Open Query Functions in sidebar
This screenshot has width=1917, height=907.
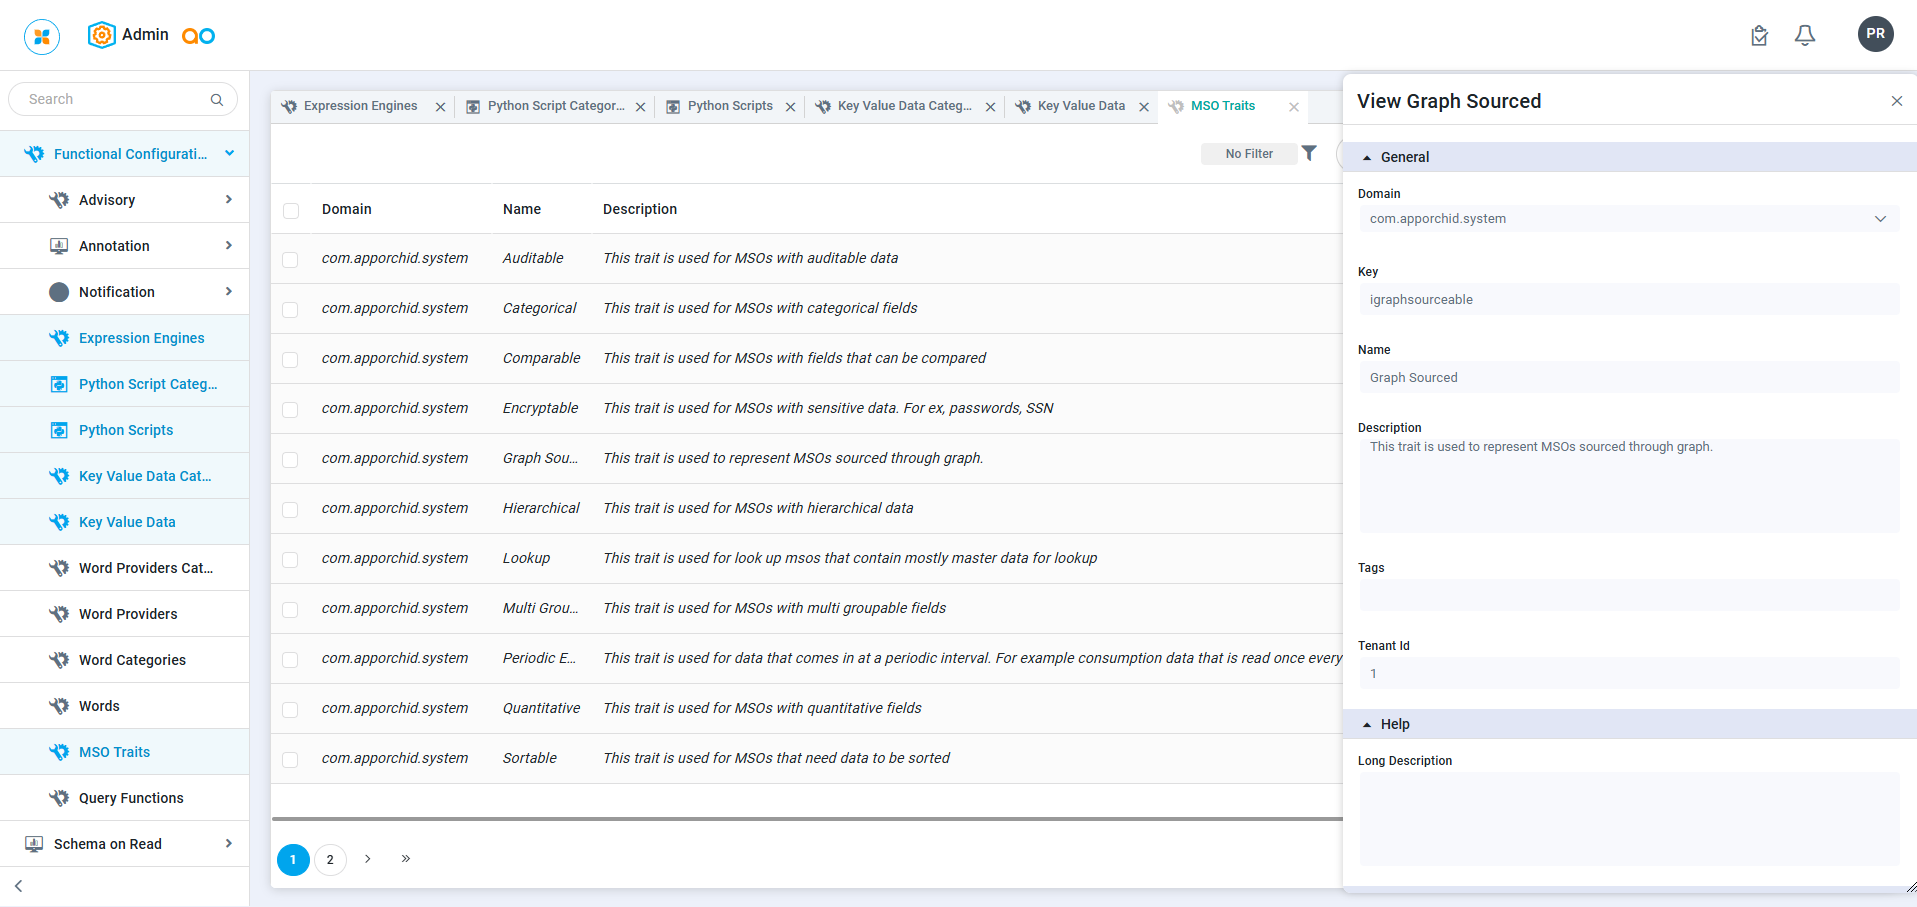131,798
